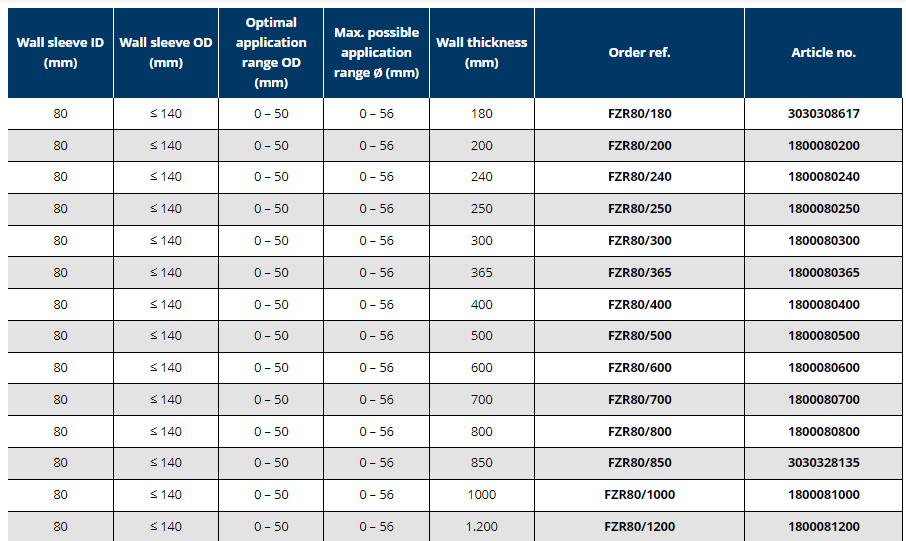The image size is (906, 541).
Task: Click the Order ref. column header
Action: tap(639, 53)
